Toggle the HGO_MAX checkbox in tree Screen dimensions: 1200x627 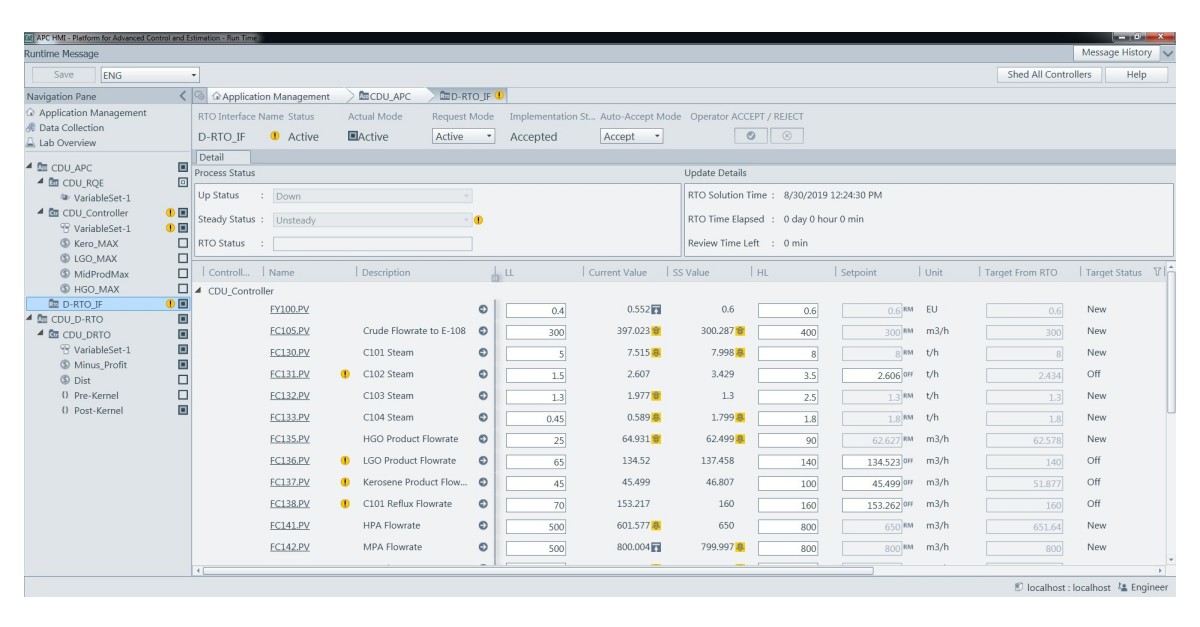pyautogui.click(x=182, y=288)
